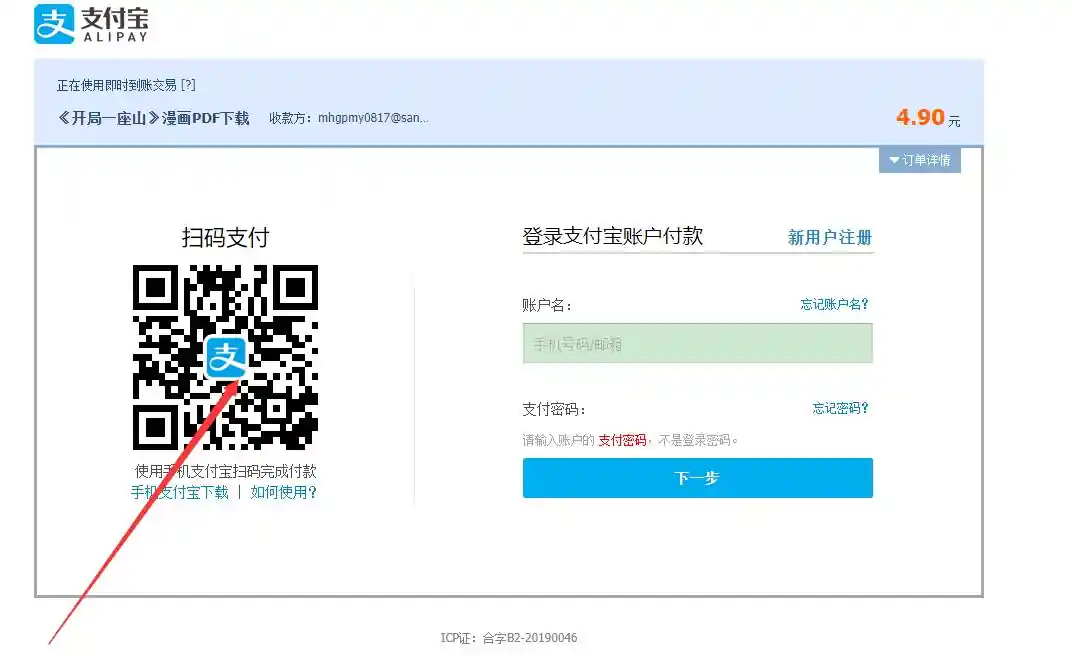Click the QR code for scan payment
Image resolution: width=1072 pixels, height=667 pixels.
pyautogui.click(x=226, y=357)
